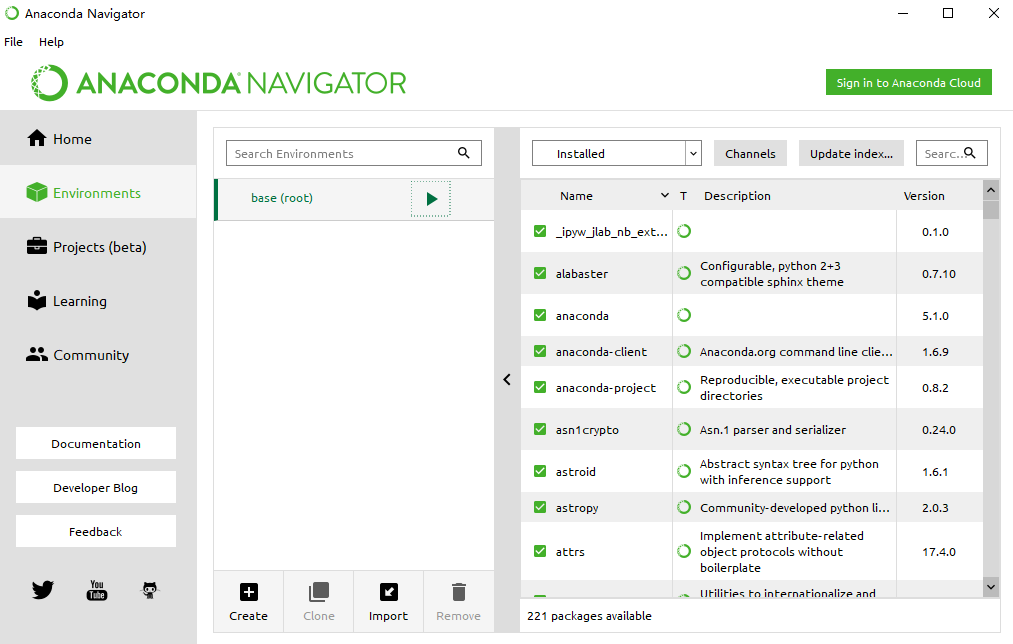Go to the Home tab

coord(98,138)
